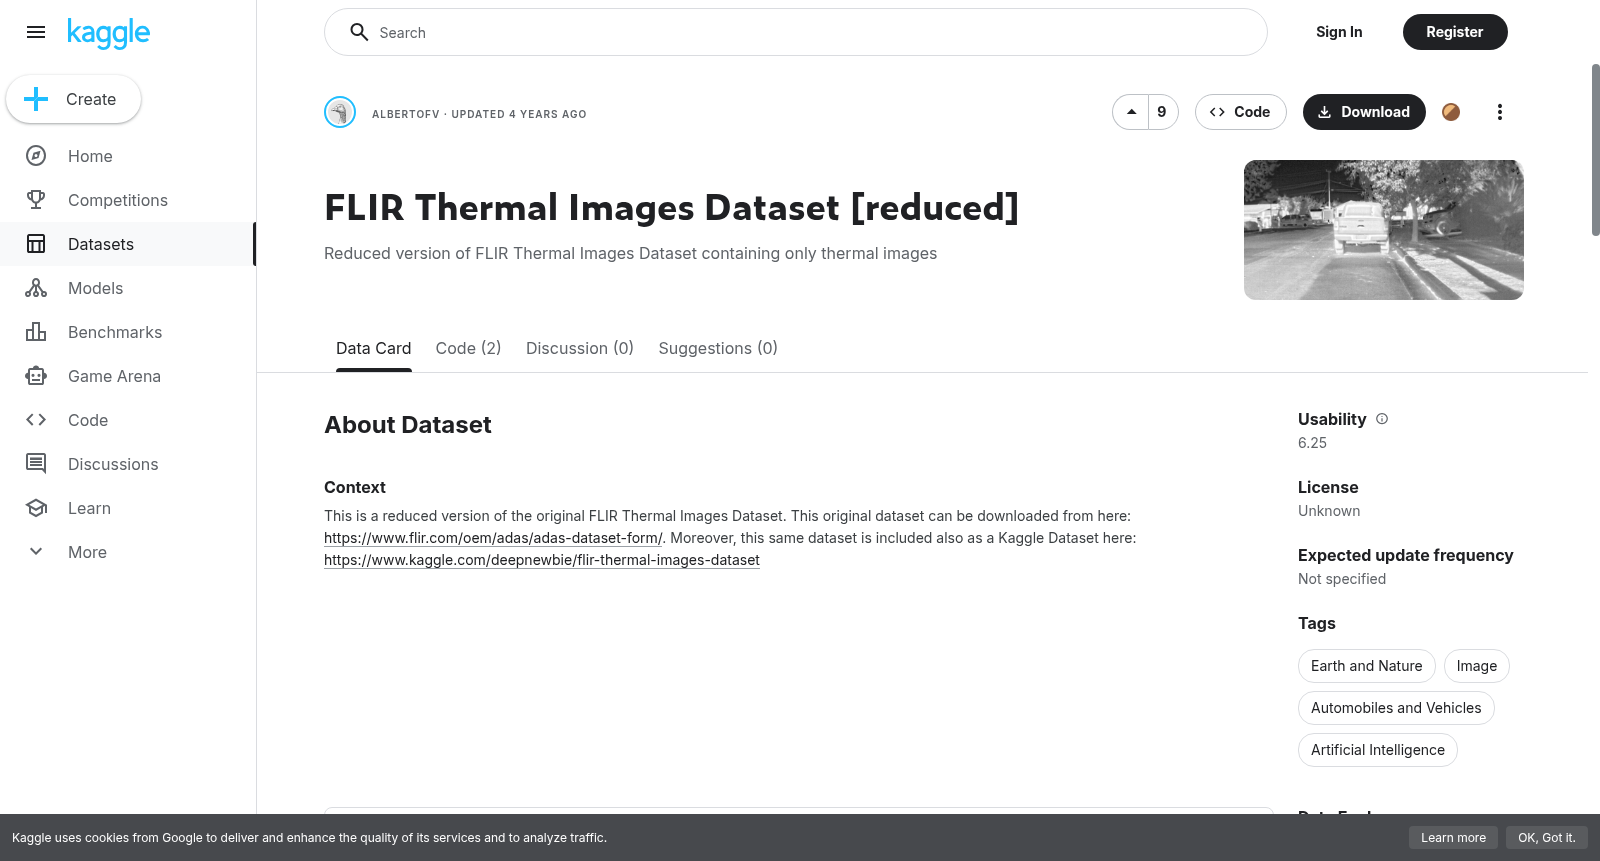Open the hamburger navigation menu
This screenshot has width=1600, height=861.
click(x=36, y=32)
